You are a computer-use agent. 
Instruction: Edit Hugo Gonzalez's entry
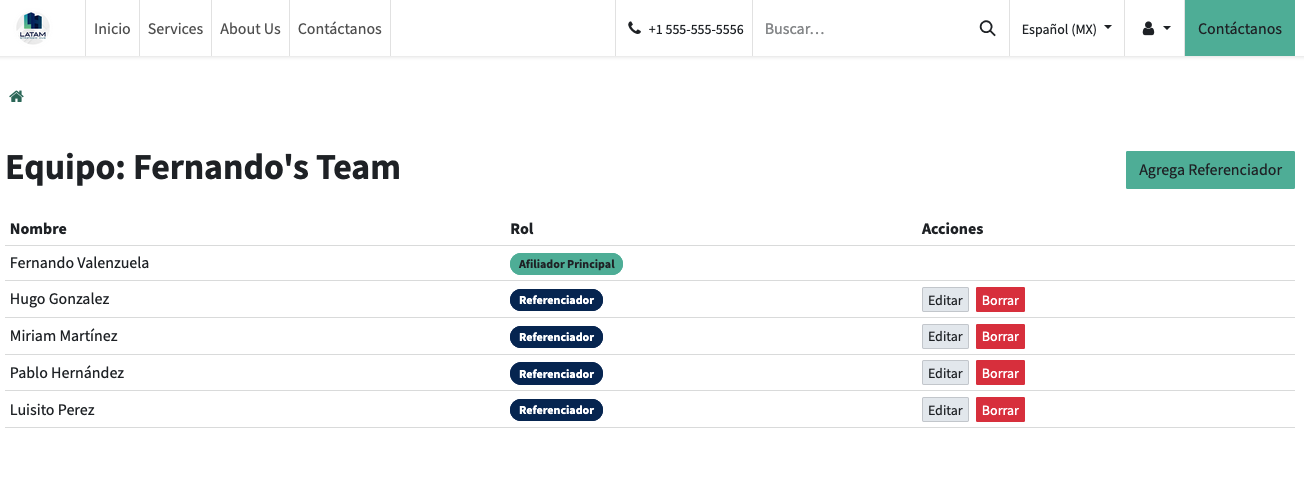point(944,300)
